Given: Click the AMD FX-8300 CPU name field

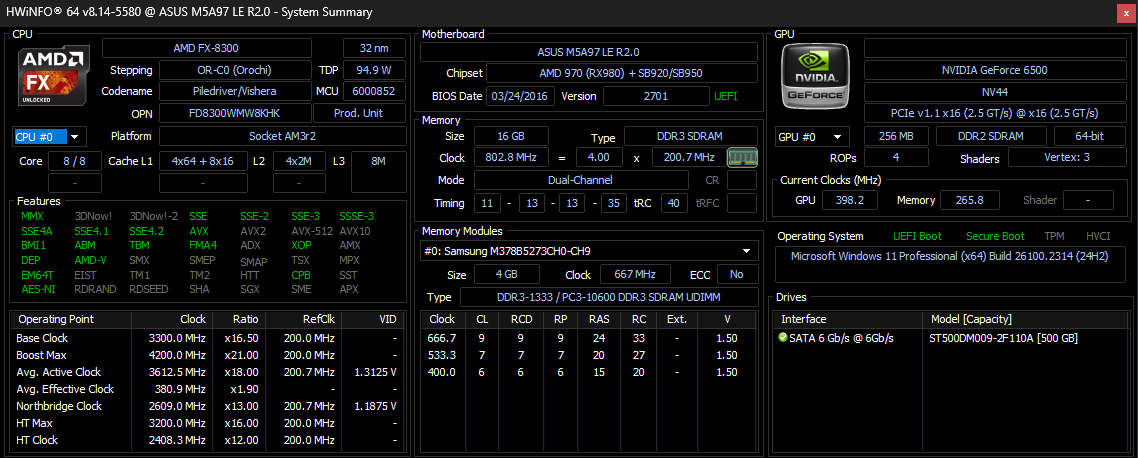Looking at the screenshot, I should coord(206,48).
